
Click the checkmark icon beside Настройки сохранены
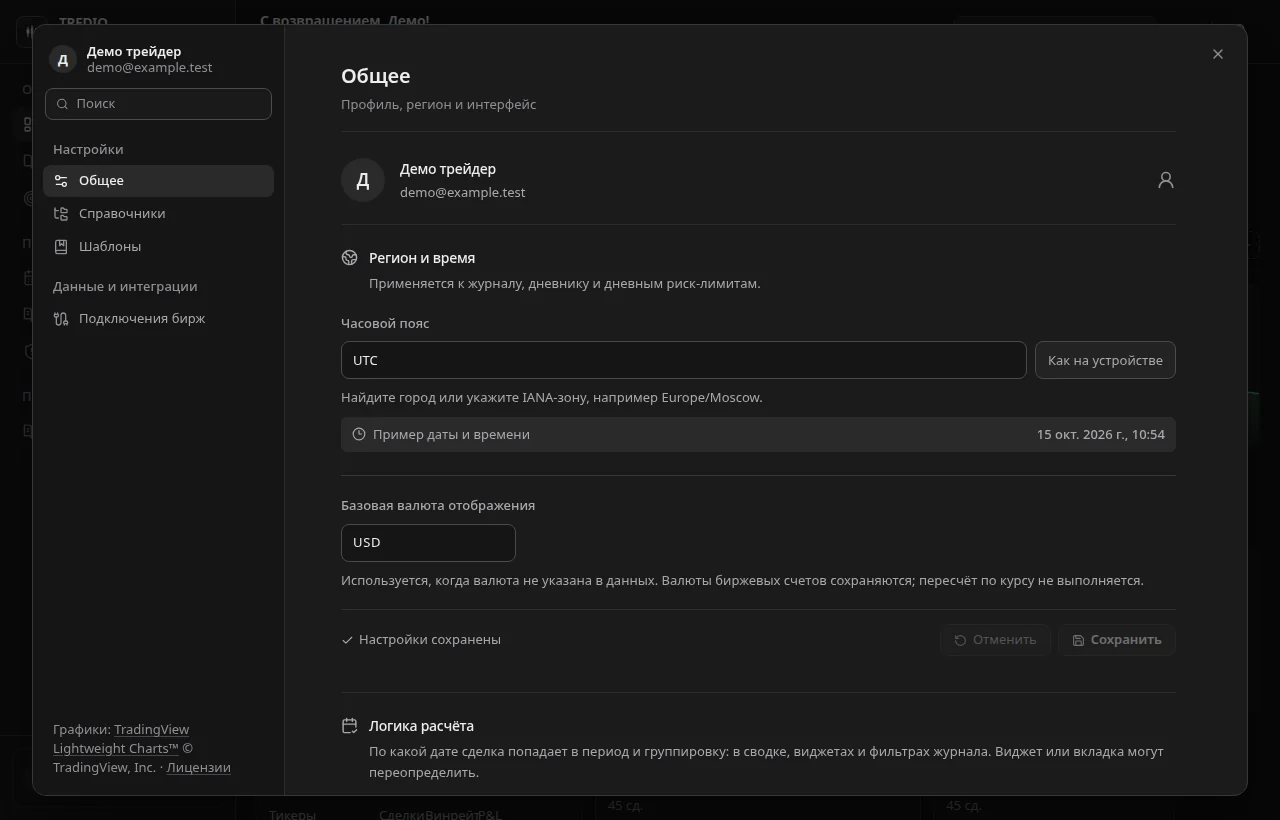click(347, 640)
